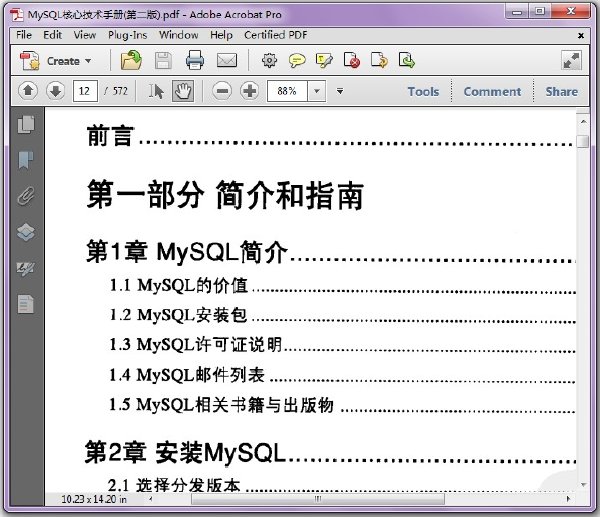Click the horizontal scrollbar left arrow
600x517 pixels.
point(151,499)
